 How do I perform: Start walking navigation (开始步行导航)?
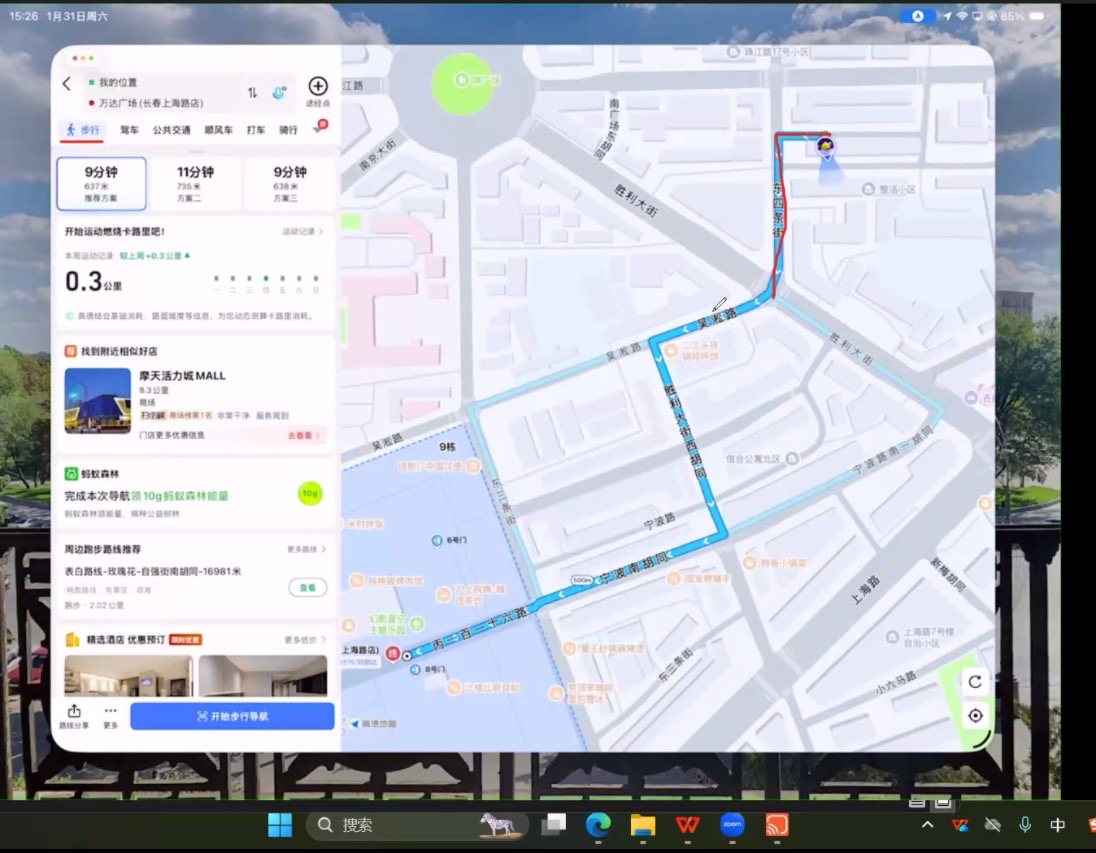point(232,716)
